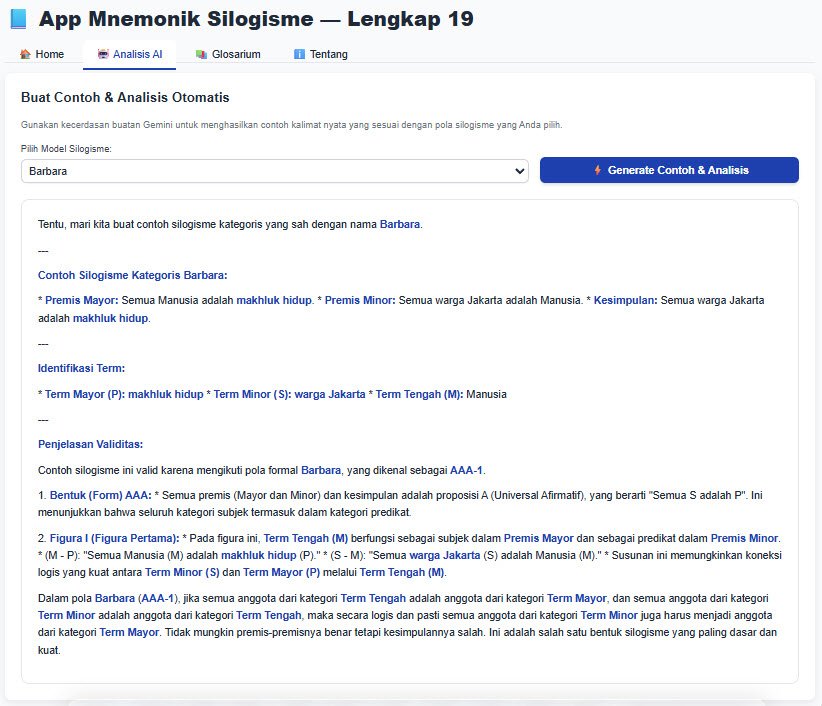Click the heading 'Buat Contoh & Analisis Otomatis'
This screenshot has width=822, height=706.
tap(125, 97)
